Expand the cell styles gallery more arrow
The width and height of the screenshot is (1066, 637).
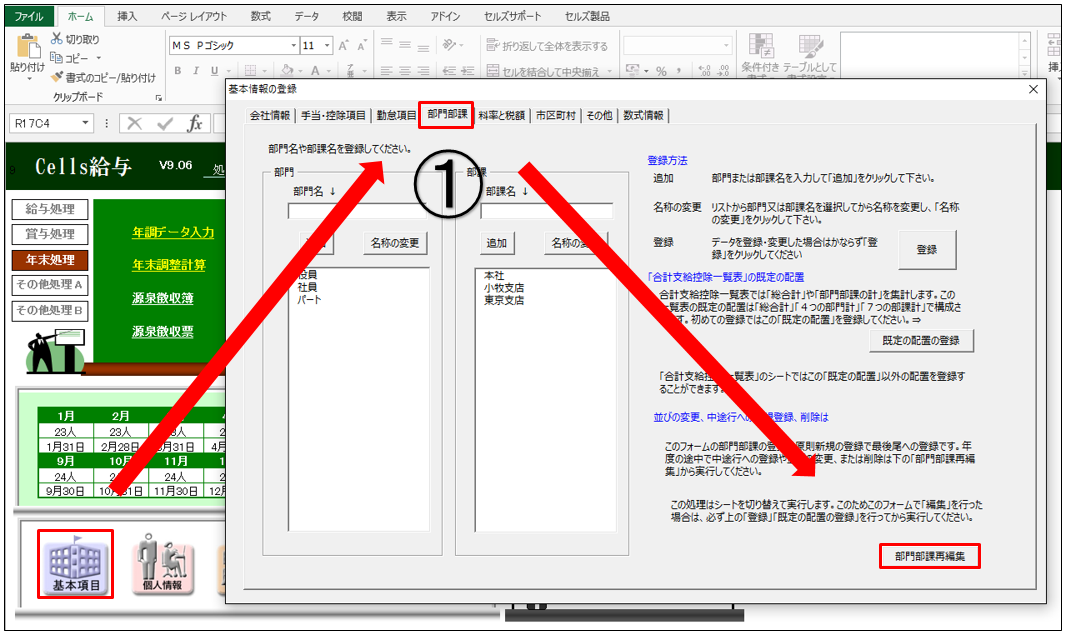tap(1025, 73)
